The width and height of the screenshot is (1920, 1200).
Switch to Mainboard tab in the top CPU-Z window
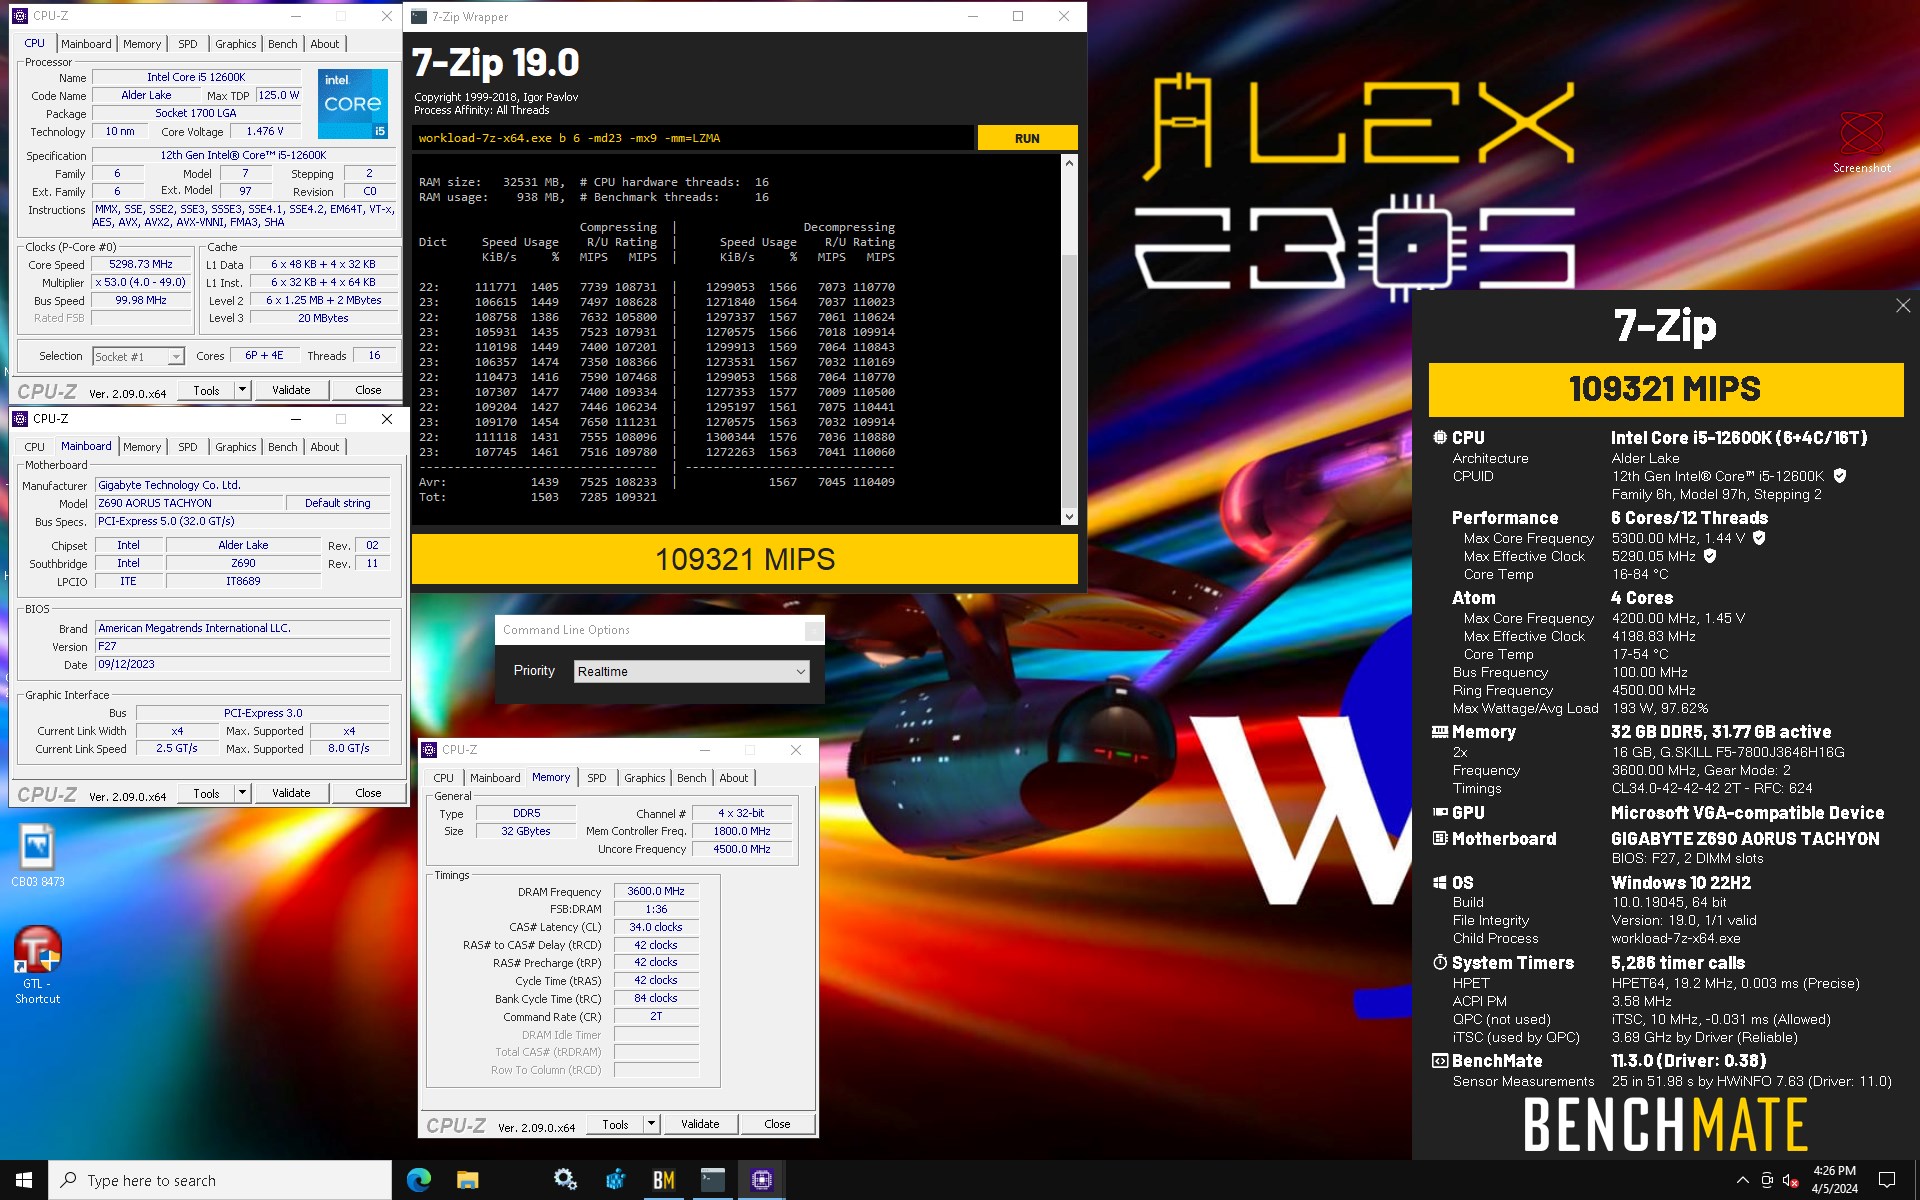pyautogui.click(x=86, y=44)
